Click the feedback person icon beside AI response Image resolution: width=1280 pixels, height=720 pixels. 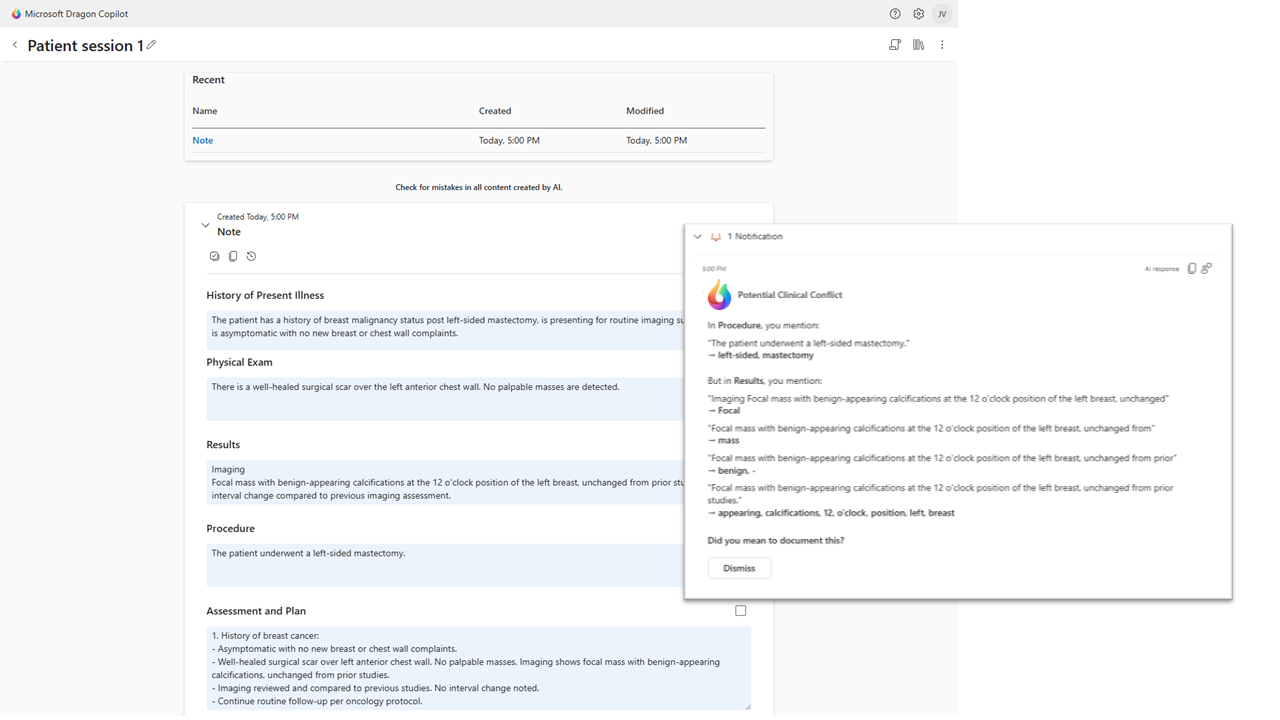tap(1207, 268)
